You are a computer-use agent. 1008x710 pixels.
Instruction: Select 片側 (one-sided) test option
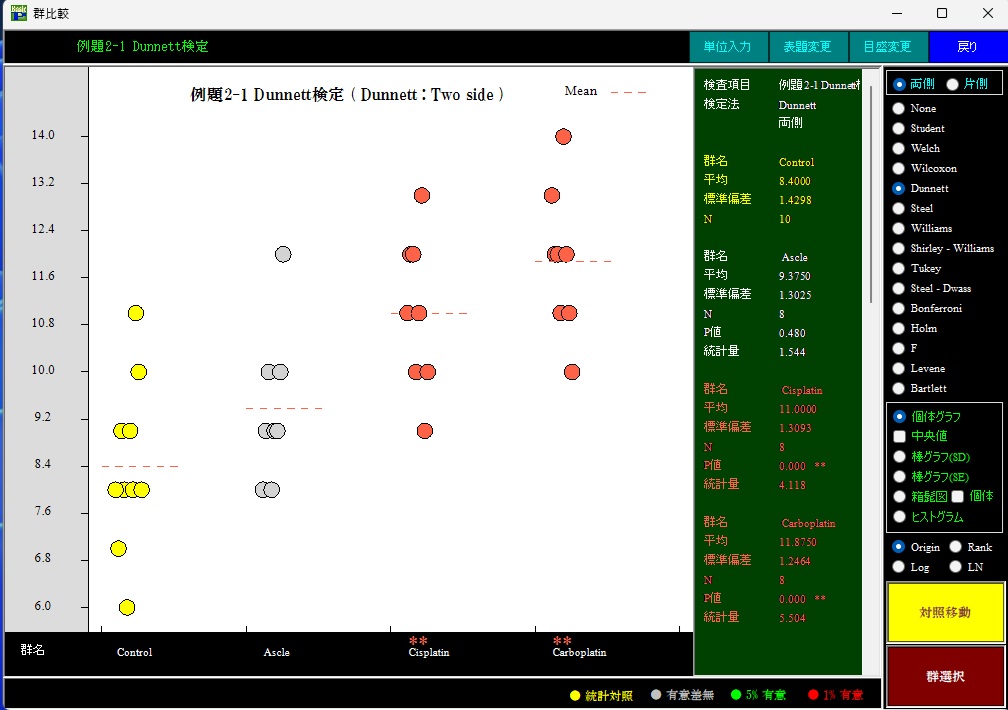coord(951,84)
